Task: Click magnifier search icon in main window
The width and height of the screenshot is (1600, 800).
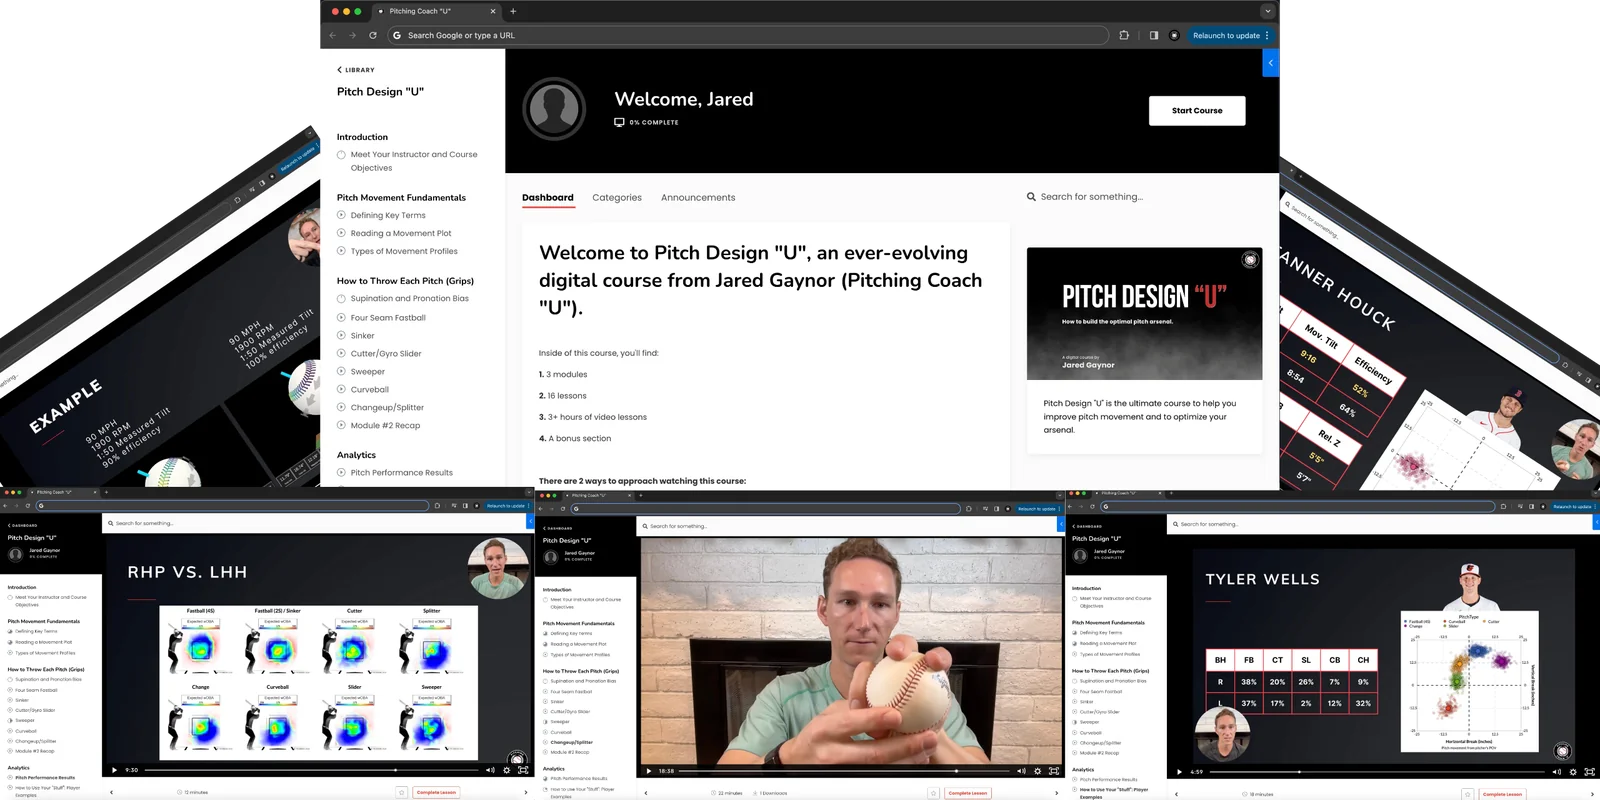Action: [1031, 197]
